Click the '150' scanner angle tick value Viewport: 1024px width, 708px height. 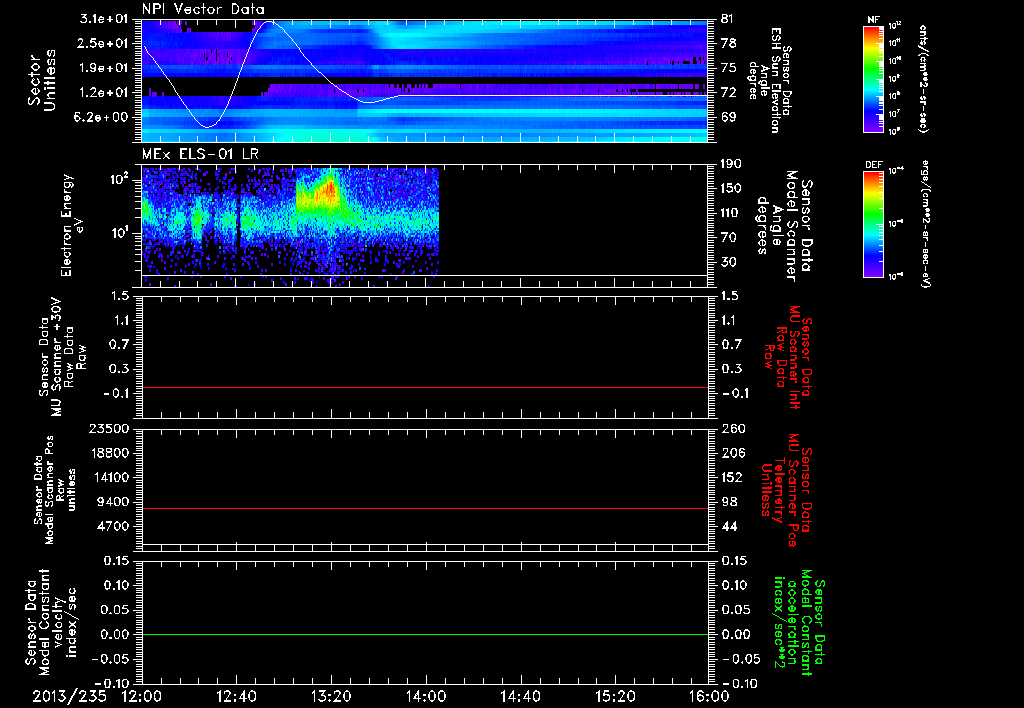click(x=731, y=188)
